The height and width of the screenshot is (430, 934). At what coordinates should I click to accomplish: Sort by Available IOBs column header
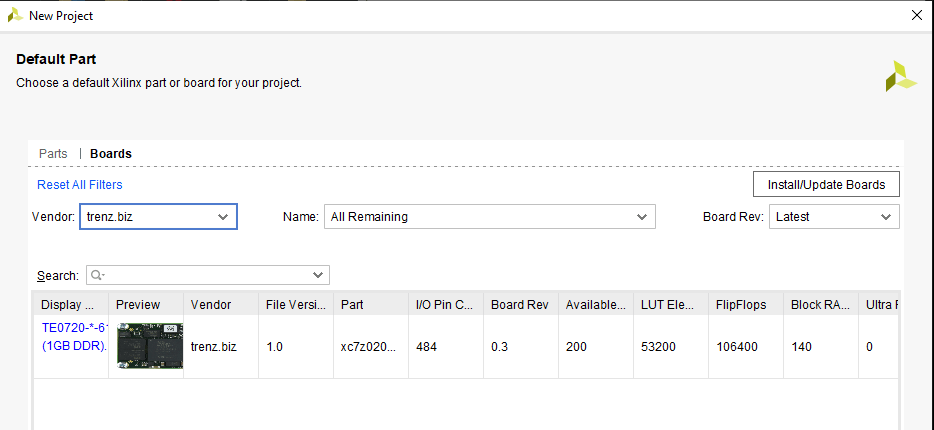(596, 304)
